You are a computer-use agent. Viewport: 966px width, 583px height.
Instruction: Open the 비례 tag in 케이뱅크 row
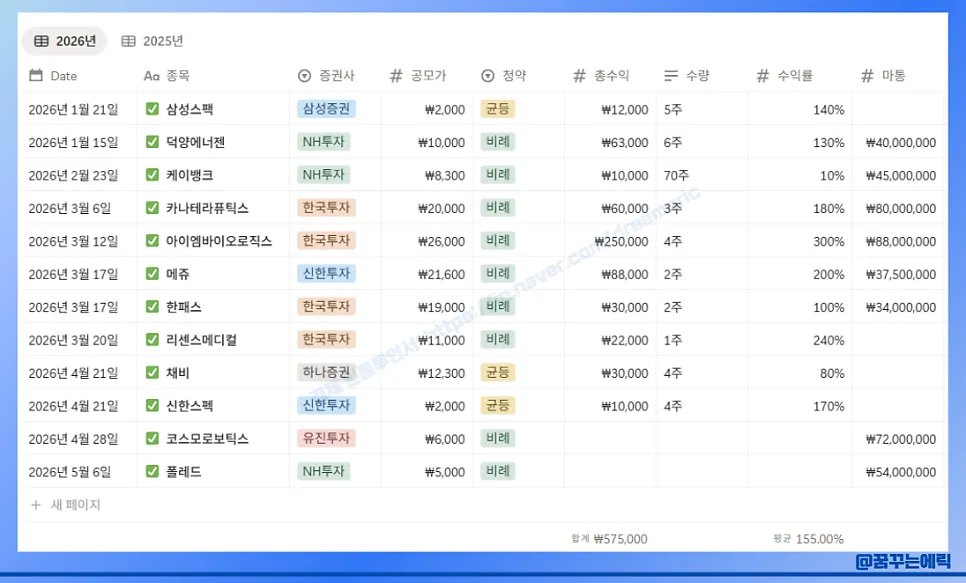click(x=498, y=174)
